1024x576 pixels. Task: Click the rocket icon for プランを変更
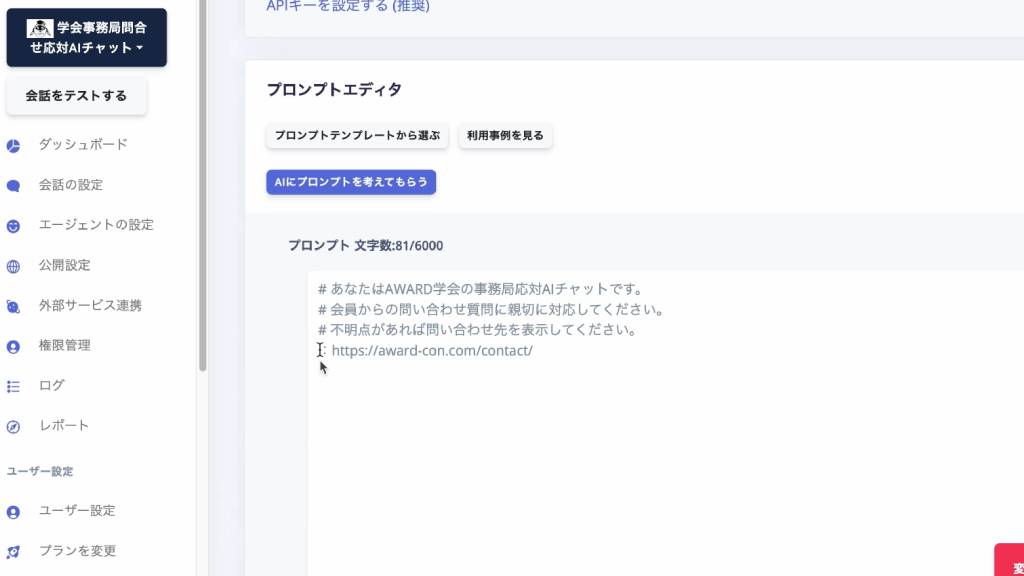point(14,551)
